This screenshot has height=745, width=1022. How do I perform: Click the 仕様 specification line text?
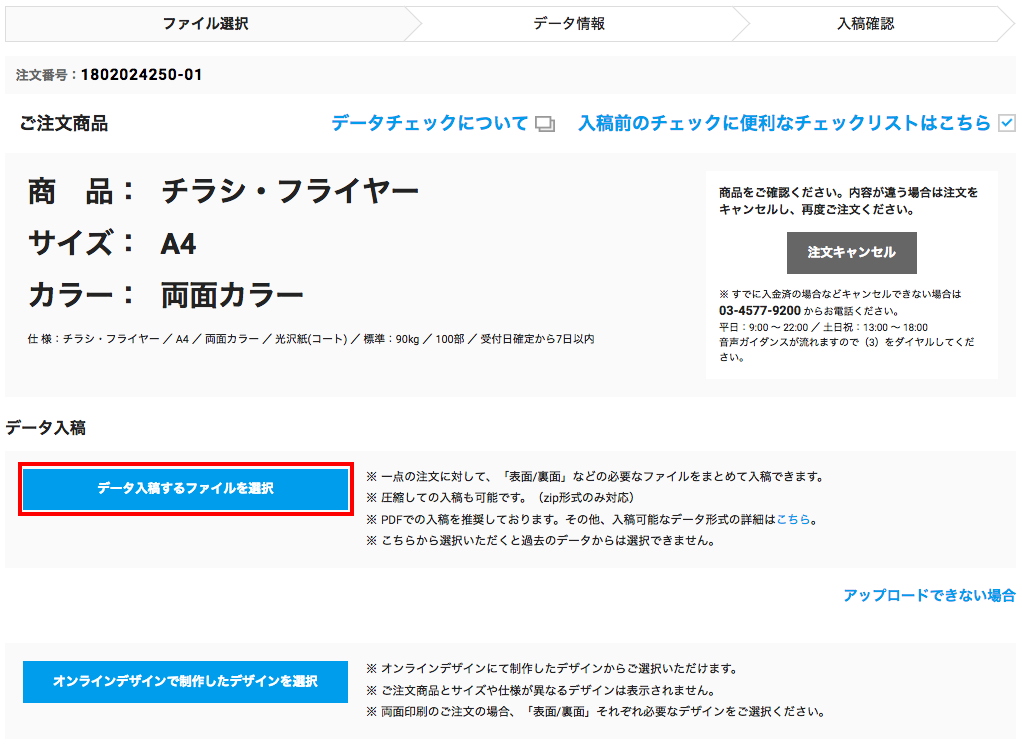[310, 339]
